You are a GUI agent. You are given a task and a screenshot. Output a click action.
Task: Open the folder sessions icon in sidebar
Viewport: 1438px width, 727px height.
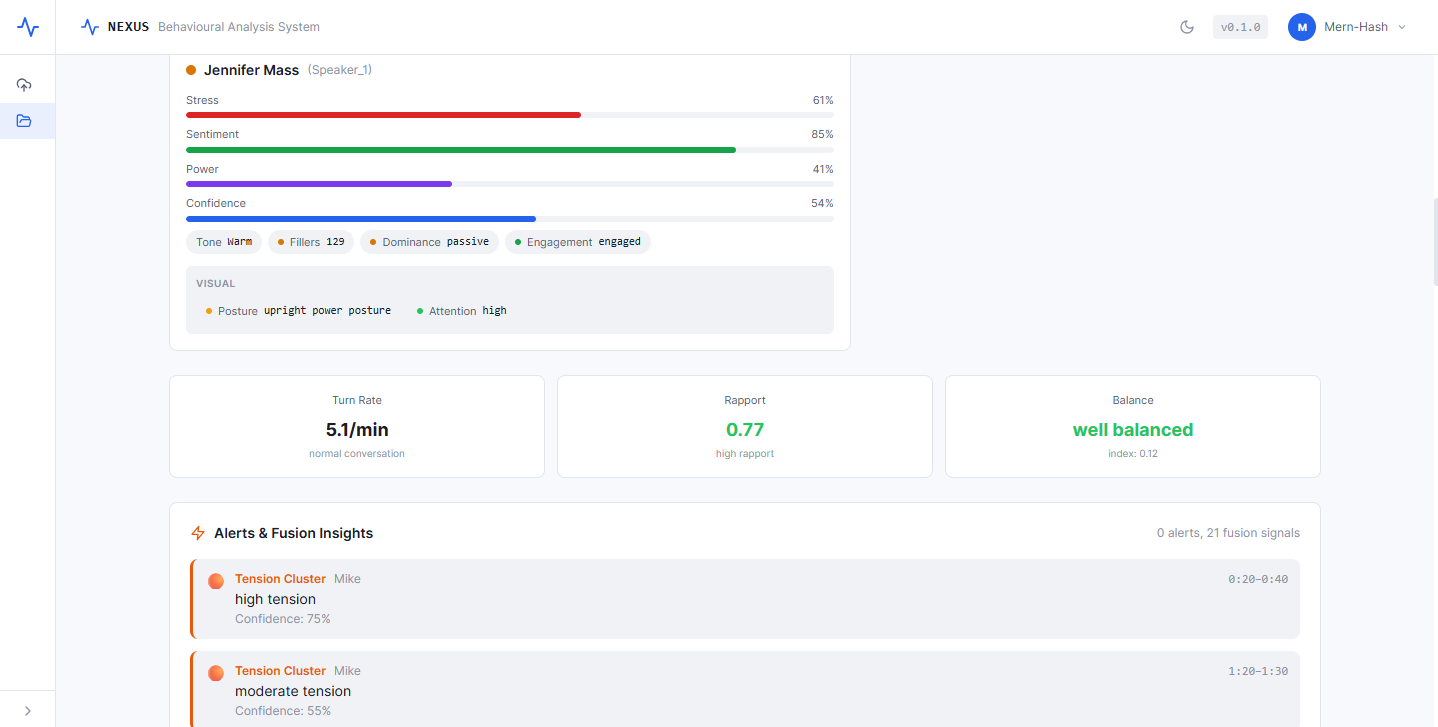pyautogui.click(x=25, y=121)
